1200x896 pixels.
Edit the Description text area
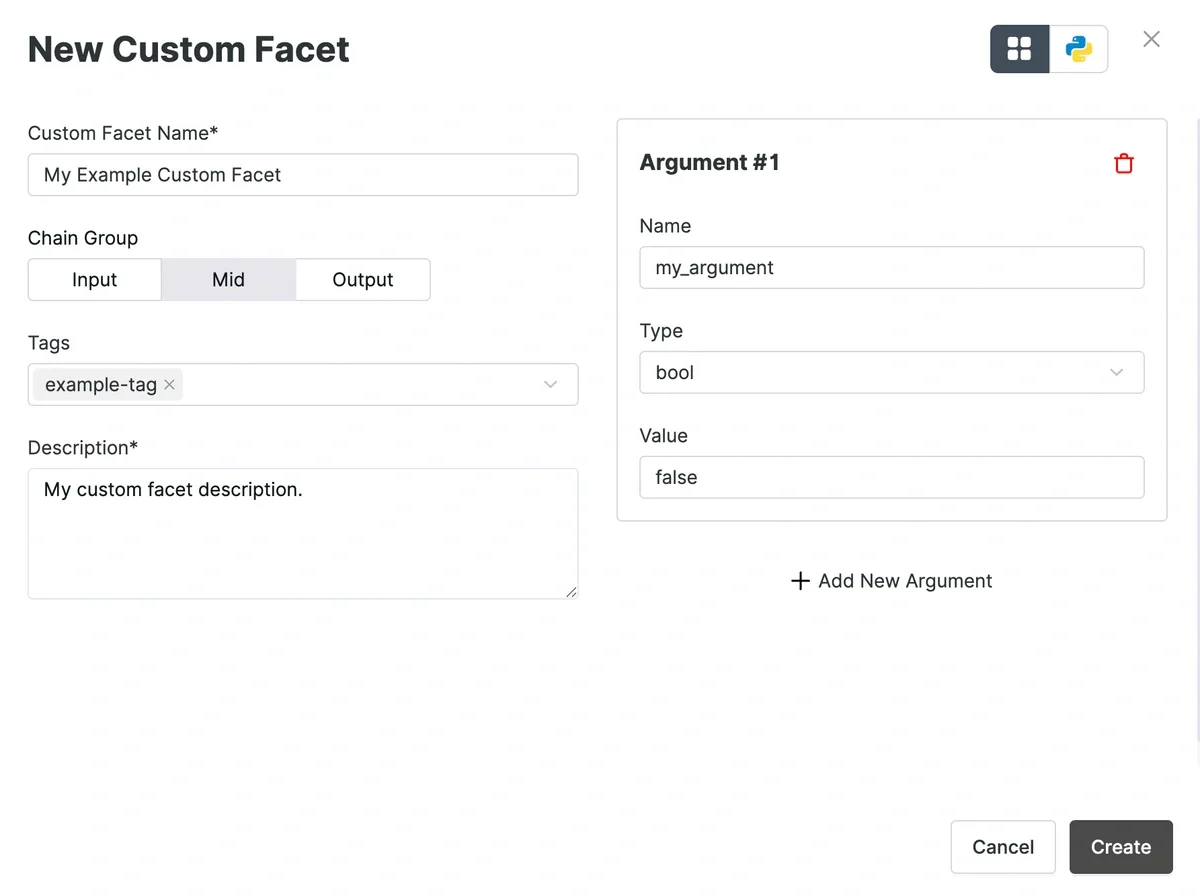(303, 534)
